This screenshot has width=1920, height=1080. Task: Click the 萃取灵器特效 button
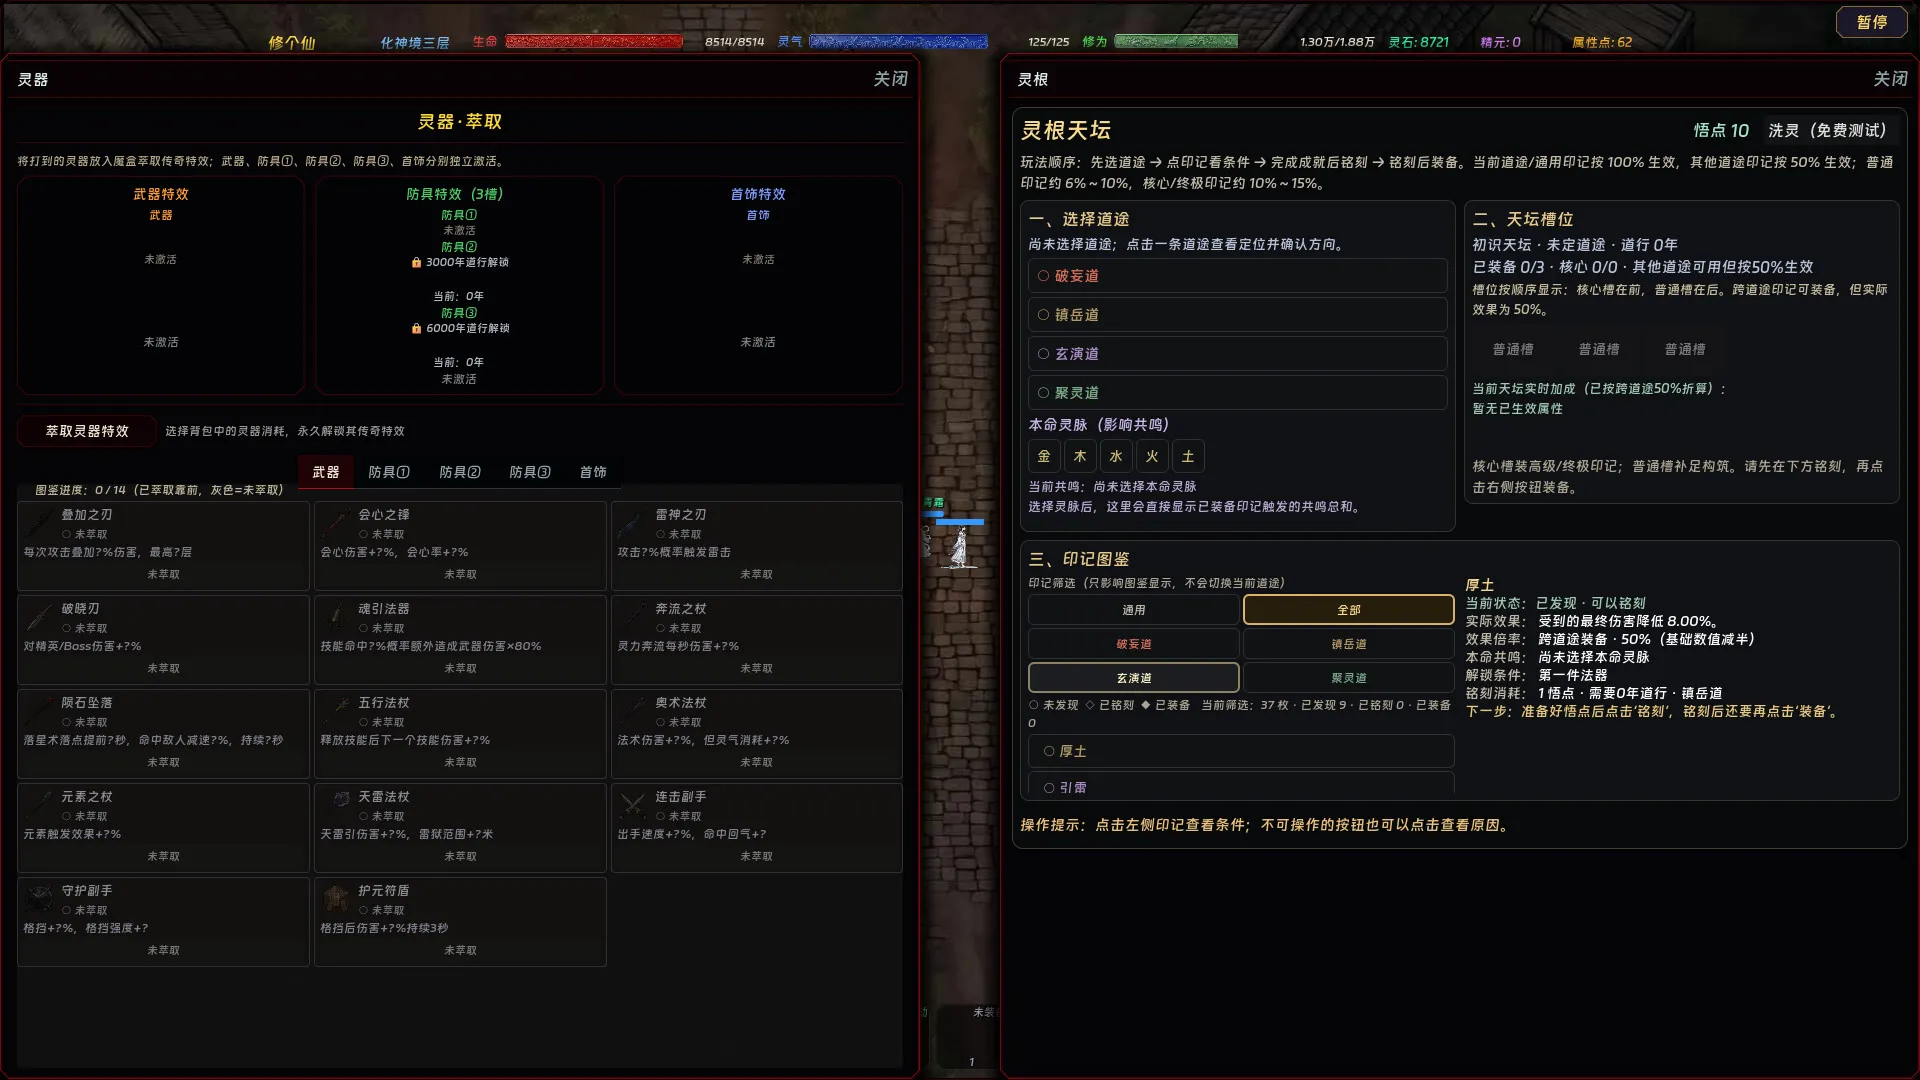coord(87,431)
